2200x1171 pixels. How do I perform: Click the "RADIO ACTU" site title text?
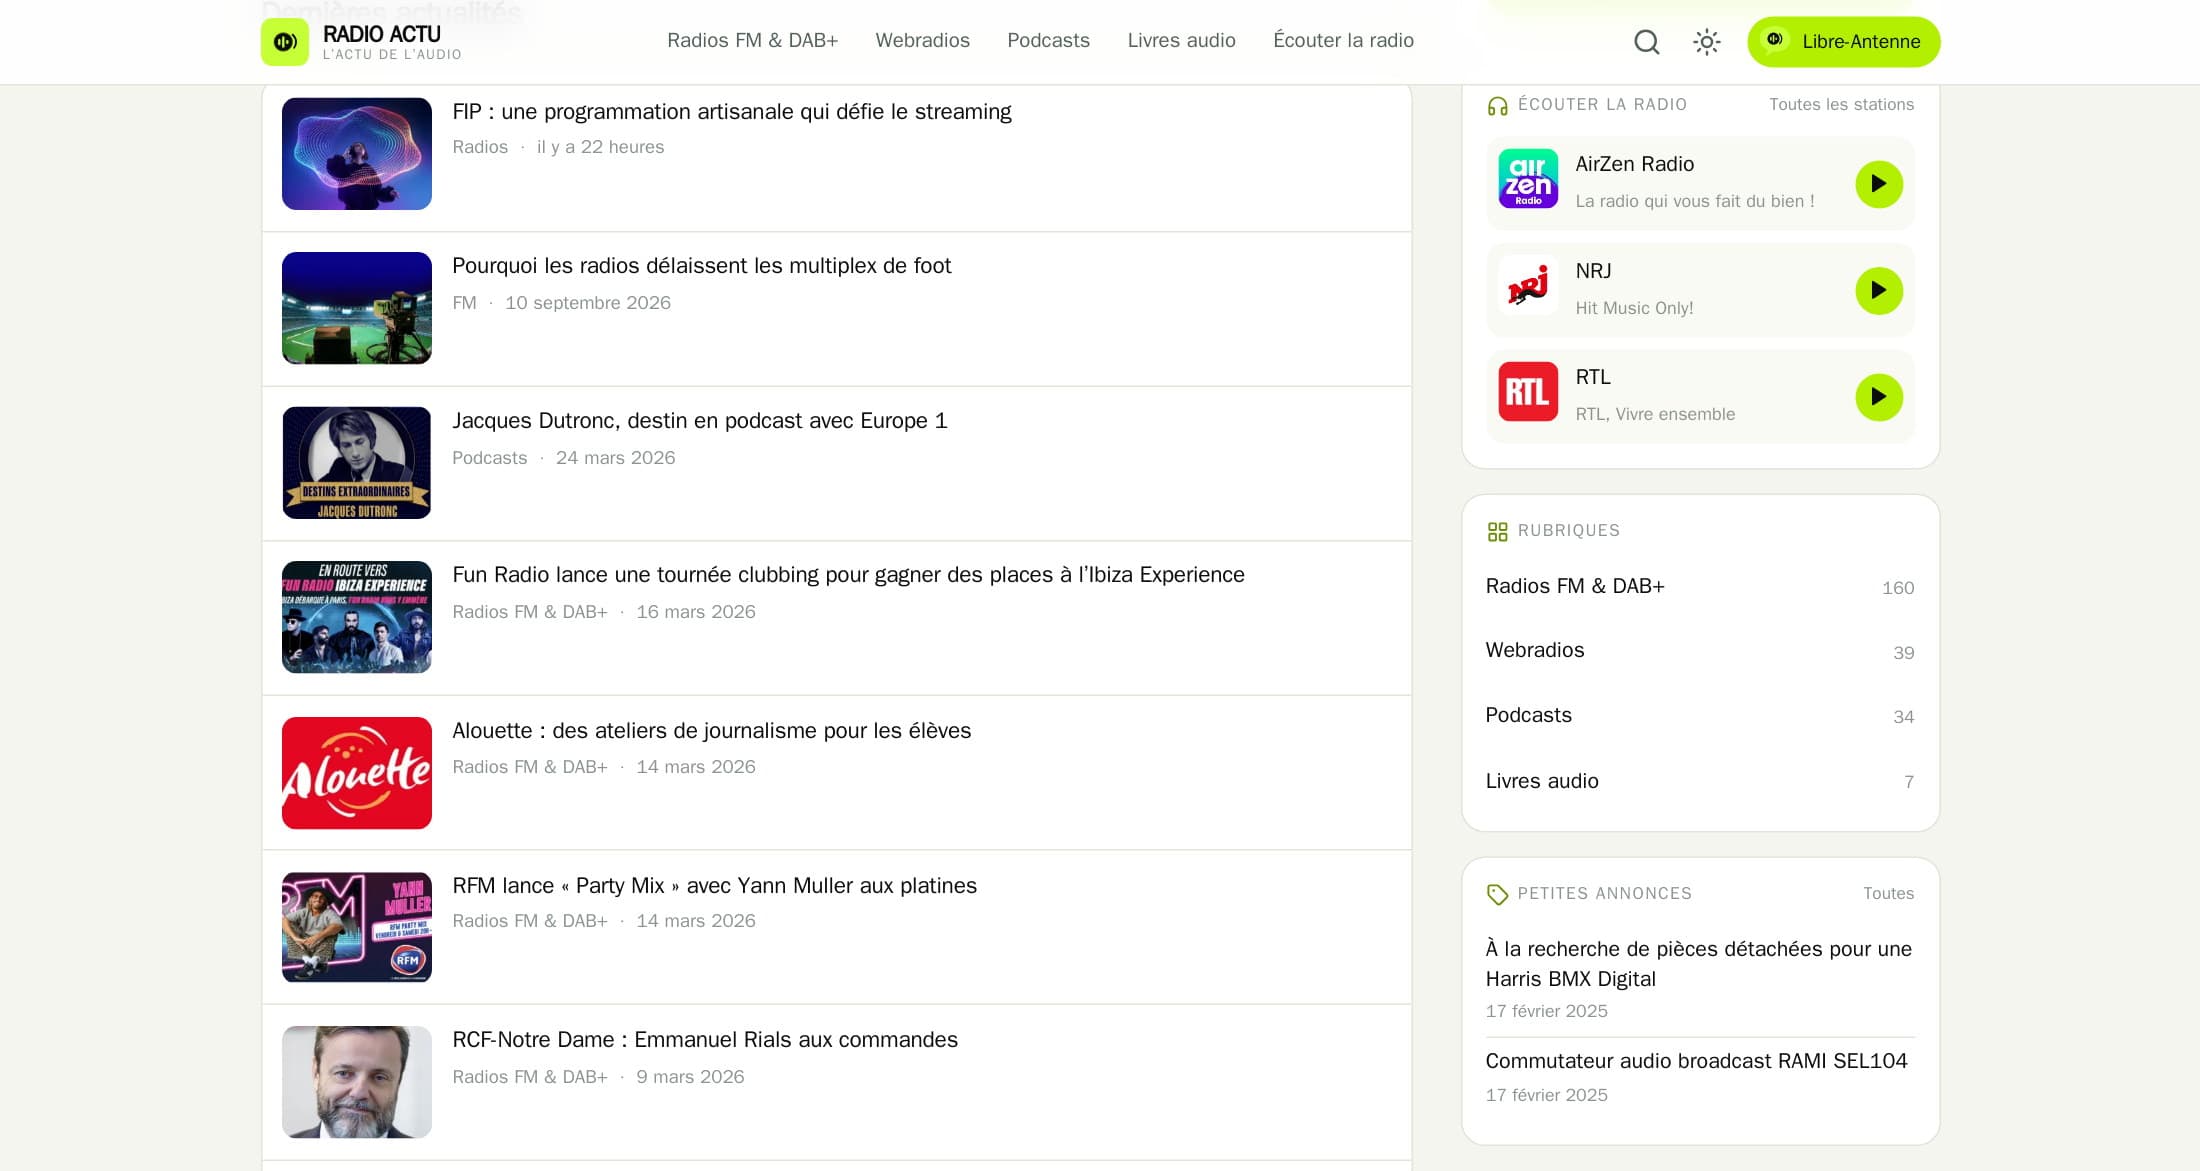[x=382, y=34]
